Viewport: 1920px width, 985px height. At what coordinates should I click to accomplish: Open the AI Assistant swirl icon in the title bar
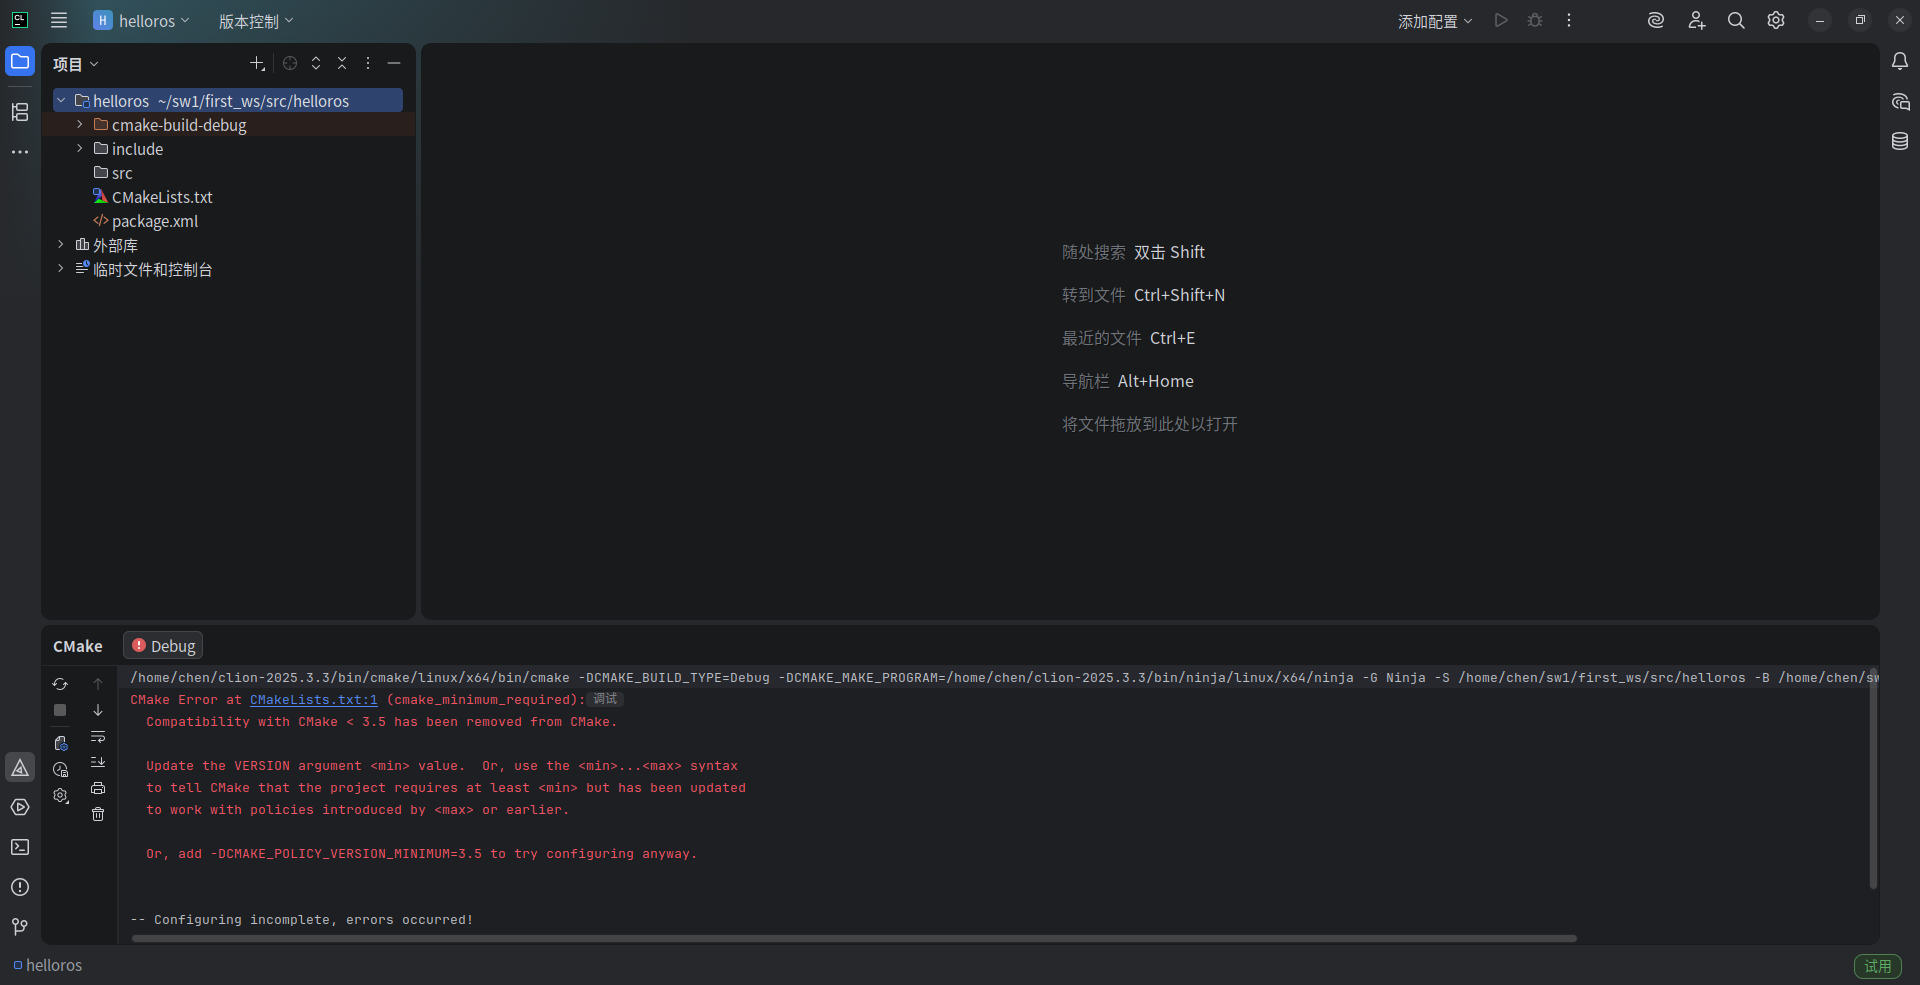(x=1656, y=20)
